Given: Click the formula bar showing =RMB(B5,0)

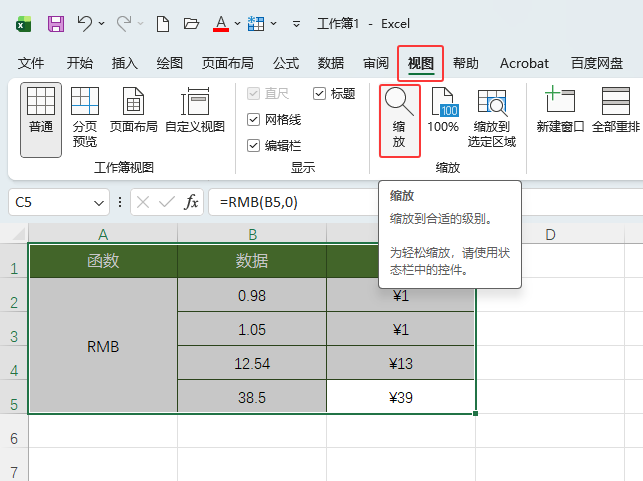Looking at the screenshot, I should click(x=426, y=202).
